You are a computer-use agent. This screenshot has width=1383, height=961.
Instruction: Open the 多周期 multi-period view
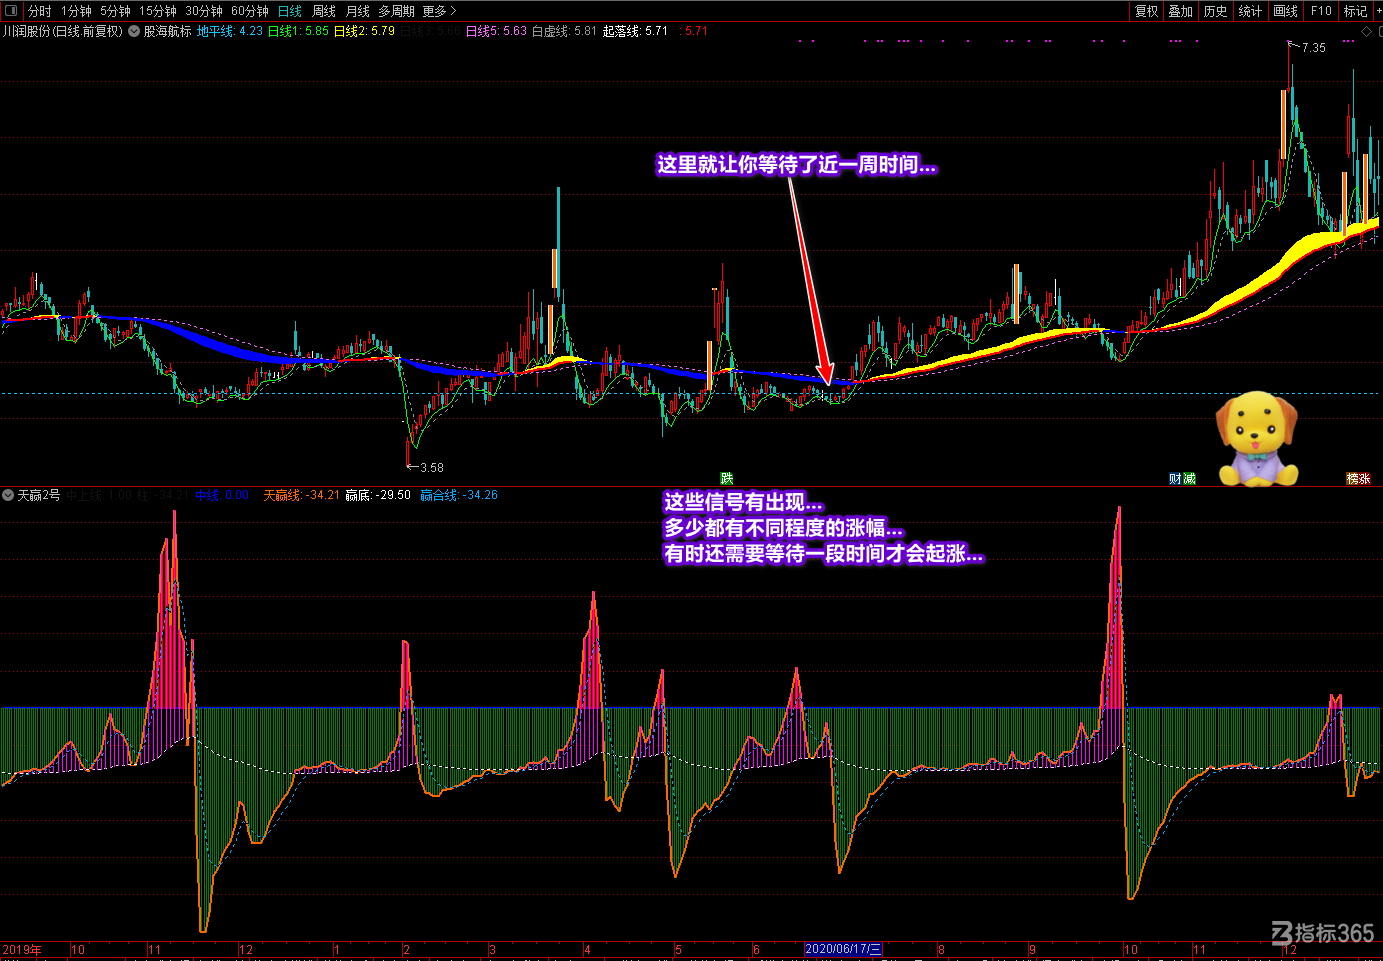click(x=396, y=11)
